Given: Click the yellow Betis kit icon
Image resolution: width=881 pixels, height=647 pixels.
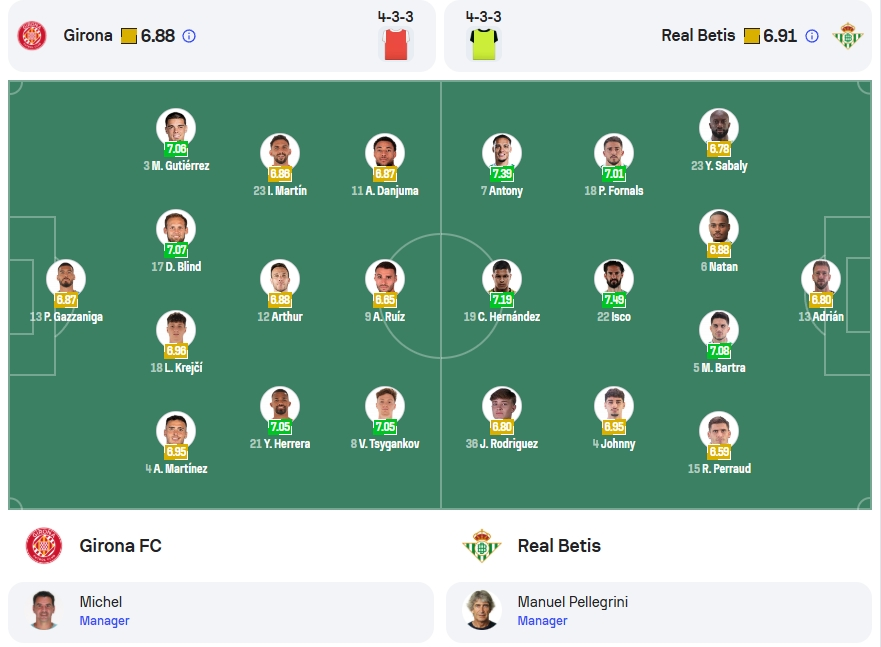Looking at the screenshot, I should 484,44.
